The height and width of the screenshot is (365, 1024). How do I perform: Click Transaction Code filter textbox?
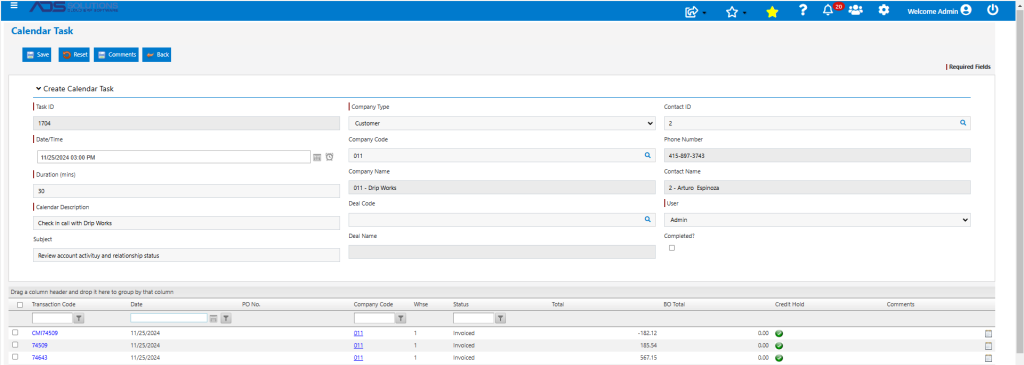(52, 318)
